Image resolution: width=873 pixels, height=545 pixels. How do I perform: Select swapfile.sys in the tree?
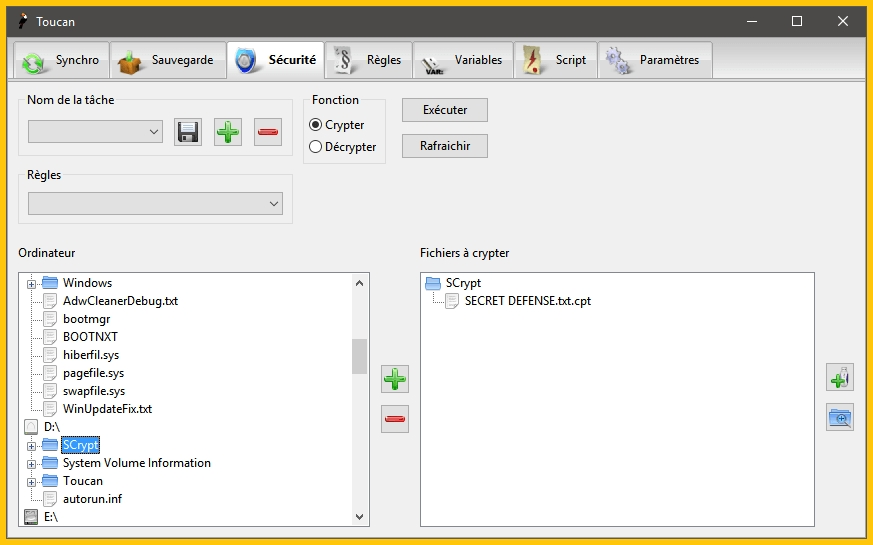[94, 391]
